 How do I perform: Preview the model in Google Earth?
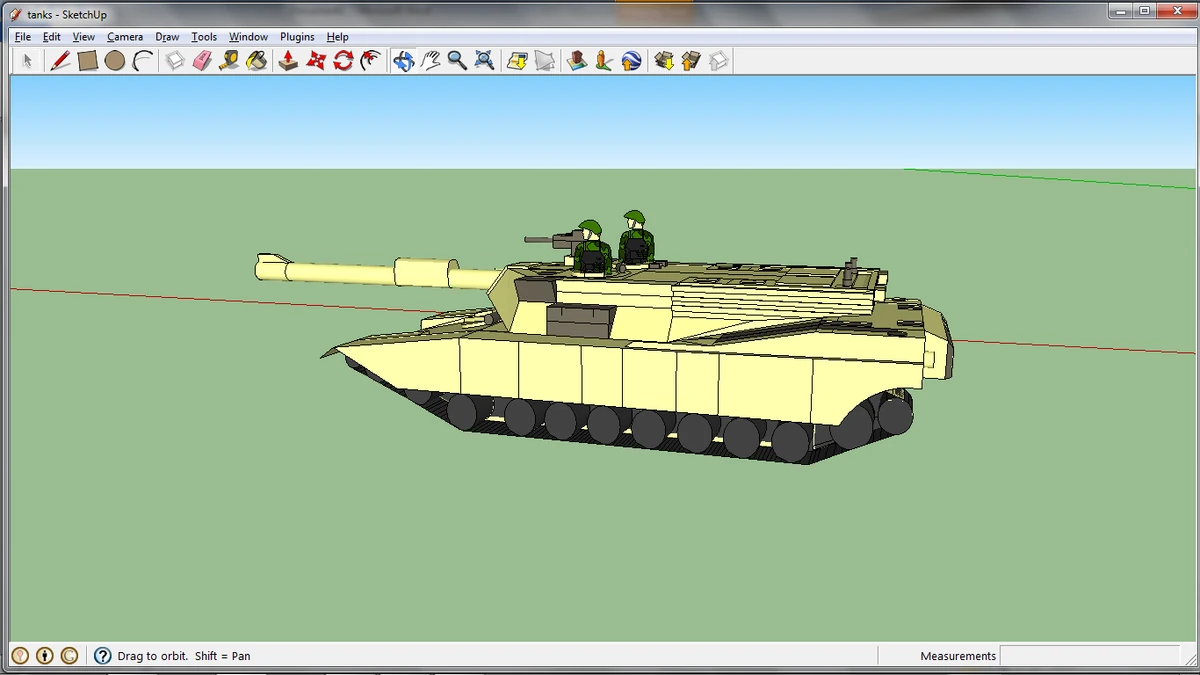[632, 60]
